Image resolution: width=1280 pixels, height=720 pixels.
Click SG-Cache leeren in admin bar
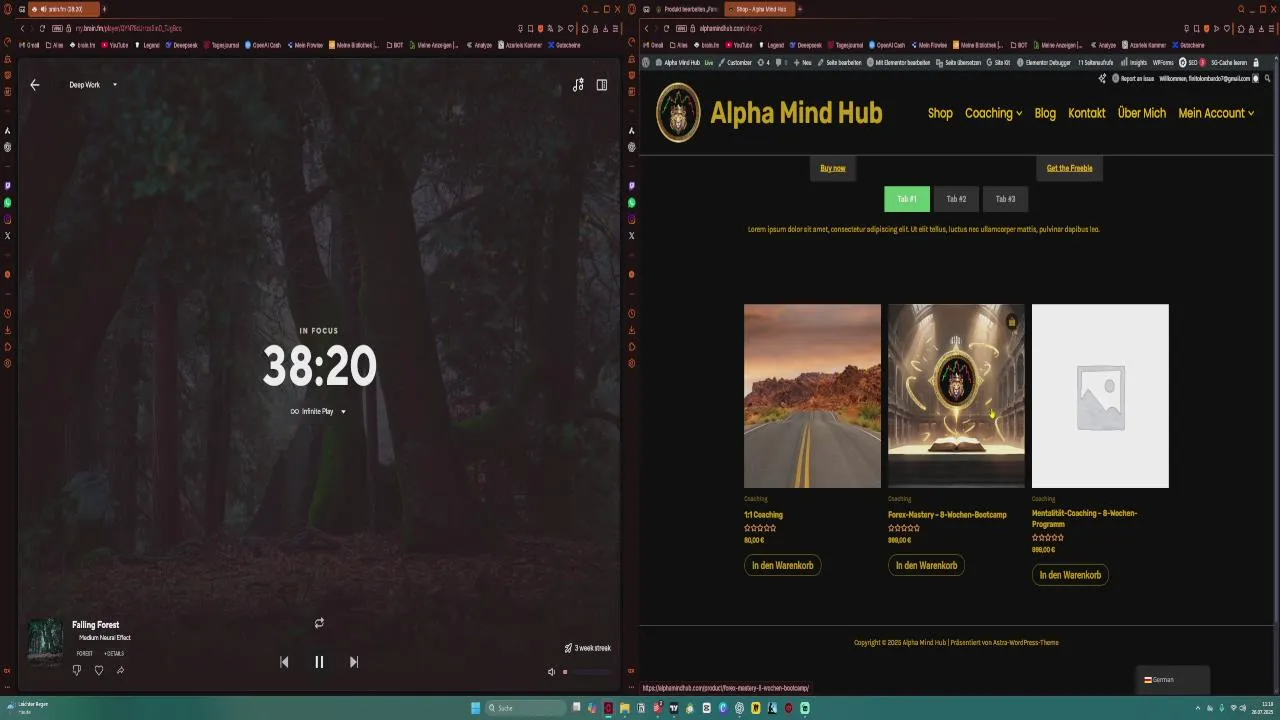tap(1228, 62)
